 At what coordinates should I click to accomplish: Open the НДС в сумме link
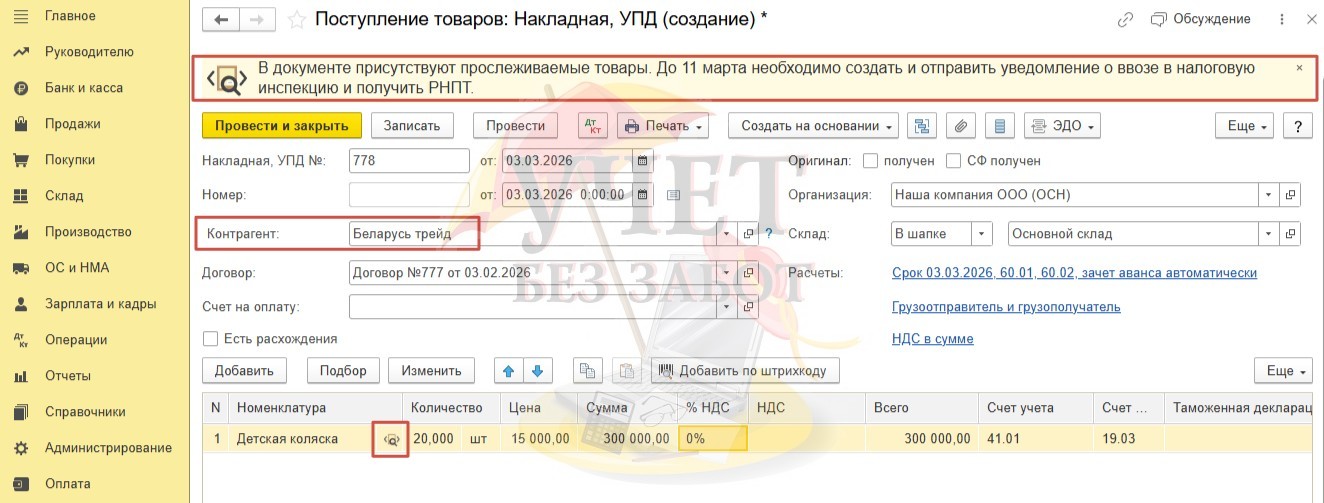tap(932, 339)
